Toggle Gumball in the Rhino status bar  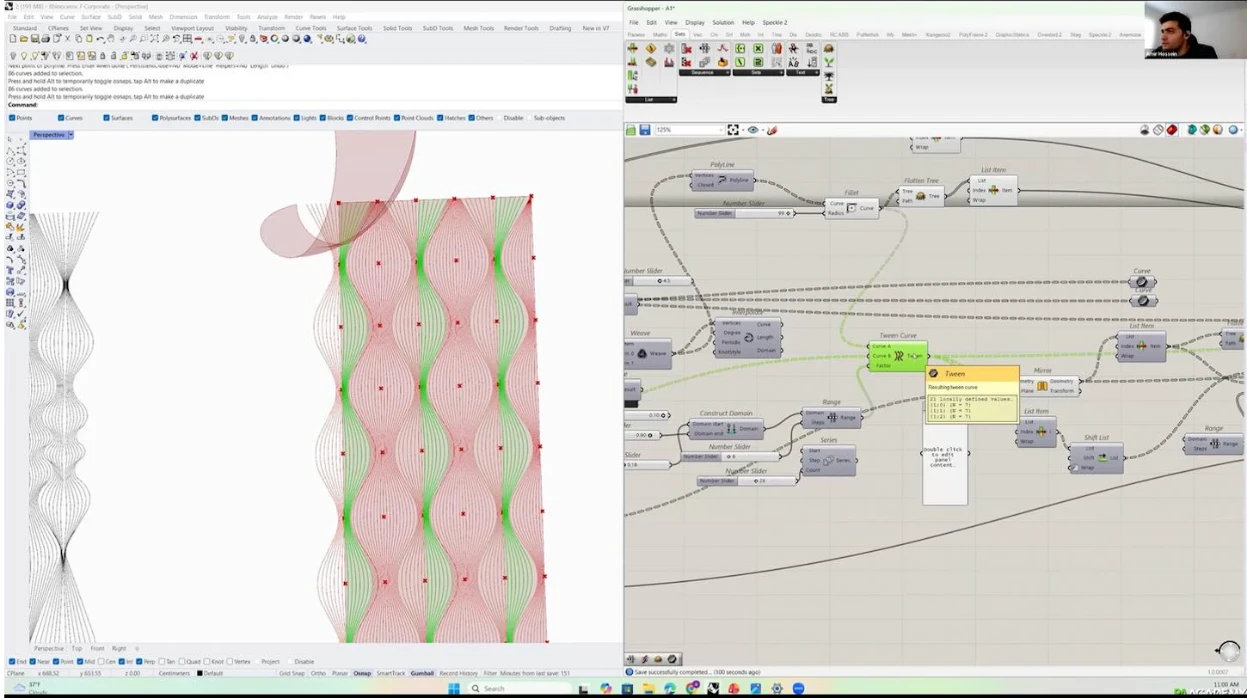coord(422,673)
